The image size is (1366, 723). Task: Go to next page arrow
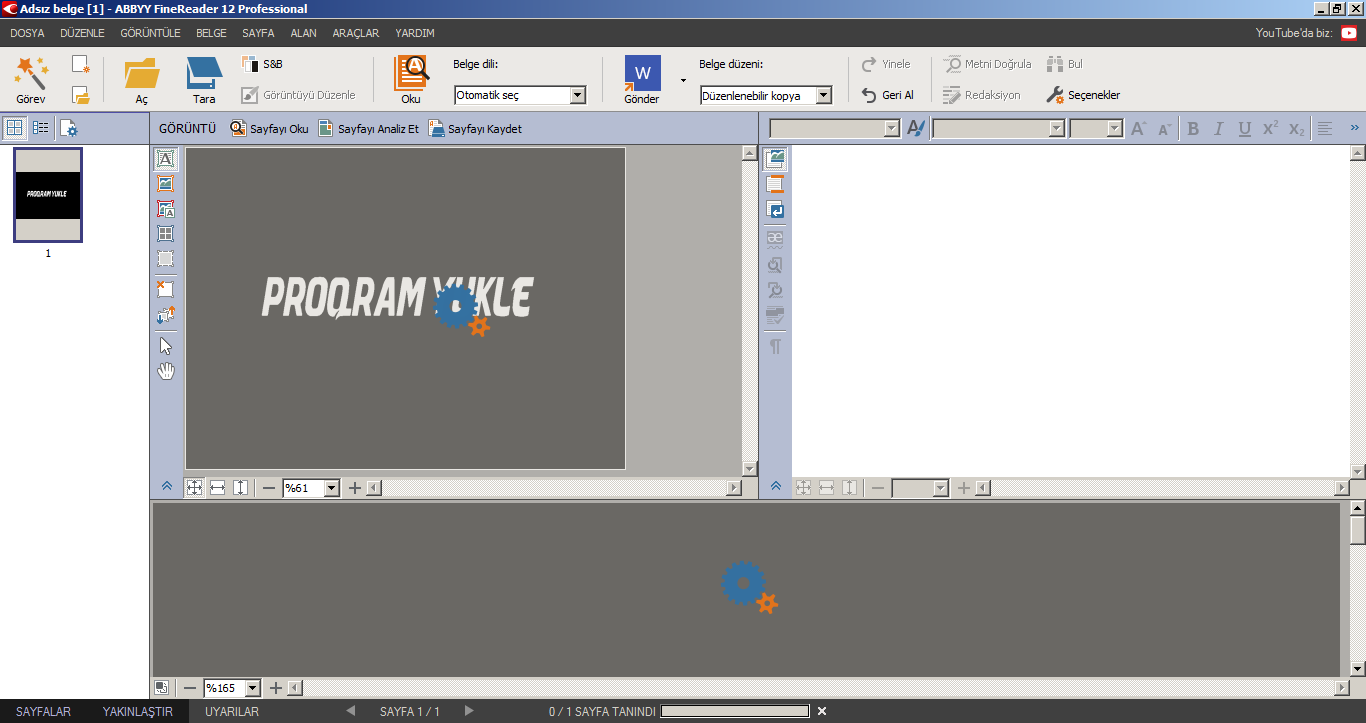469,711
